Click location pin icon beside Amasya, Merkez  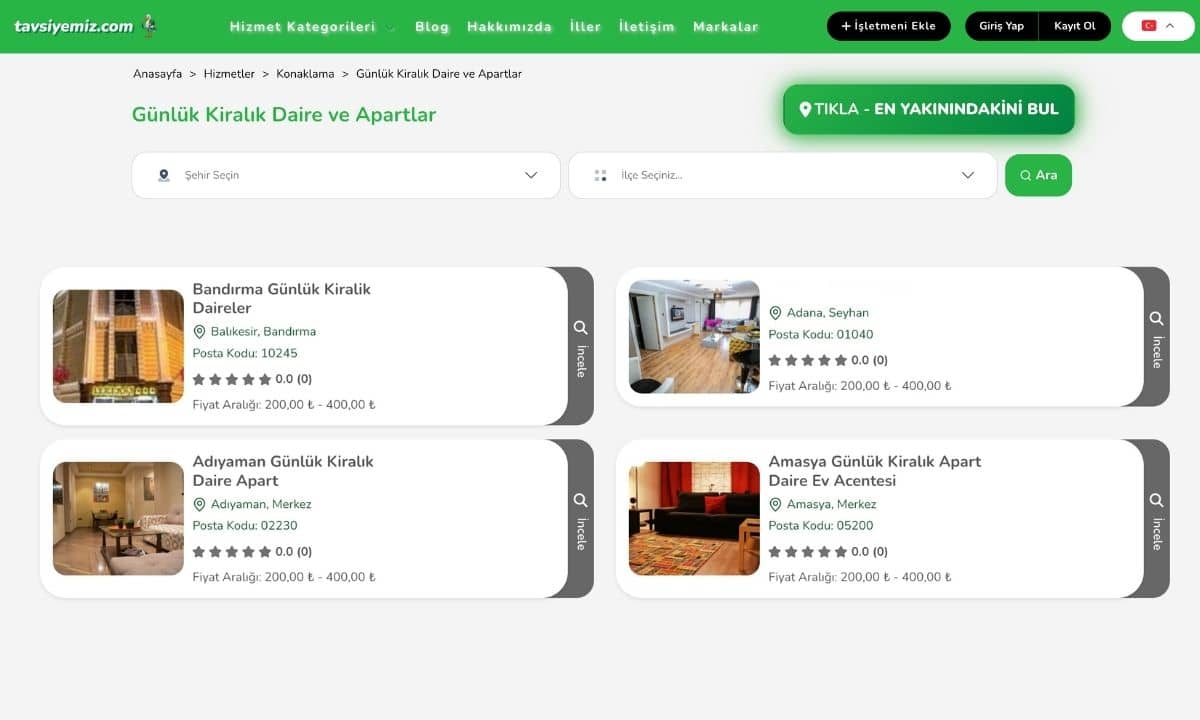point(775,505)
